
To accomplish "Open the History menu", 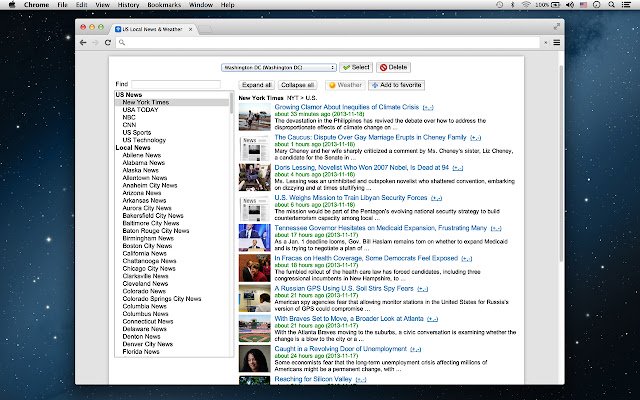I will 129,5.
